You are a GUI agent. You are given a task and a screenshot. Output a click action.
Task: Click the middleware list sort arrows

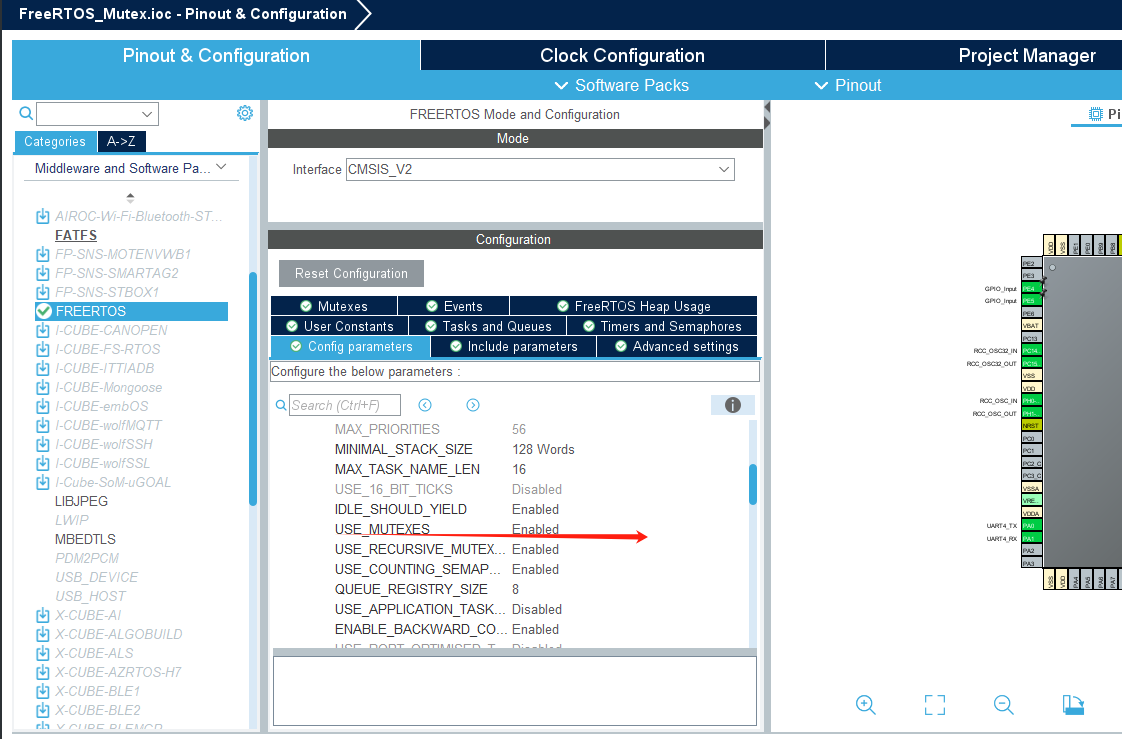(x=130, y=197)
